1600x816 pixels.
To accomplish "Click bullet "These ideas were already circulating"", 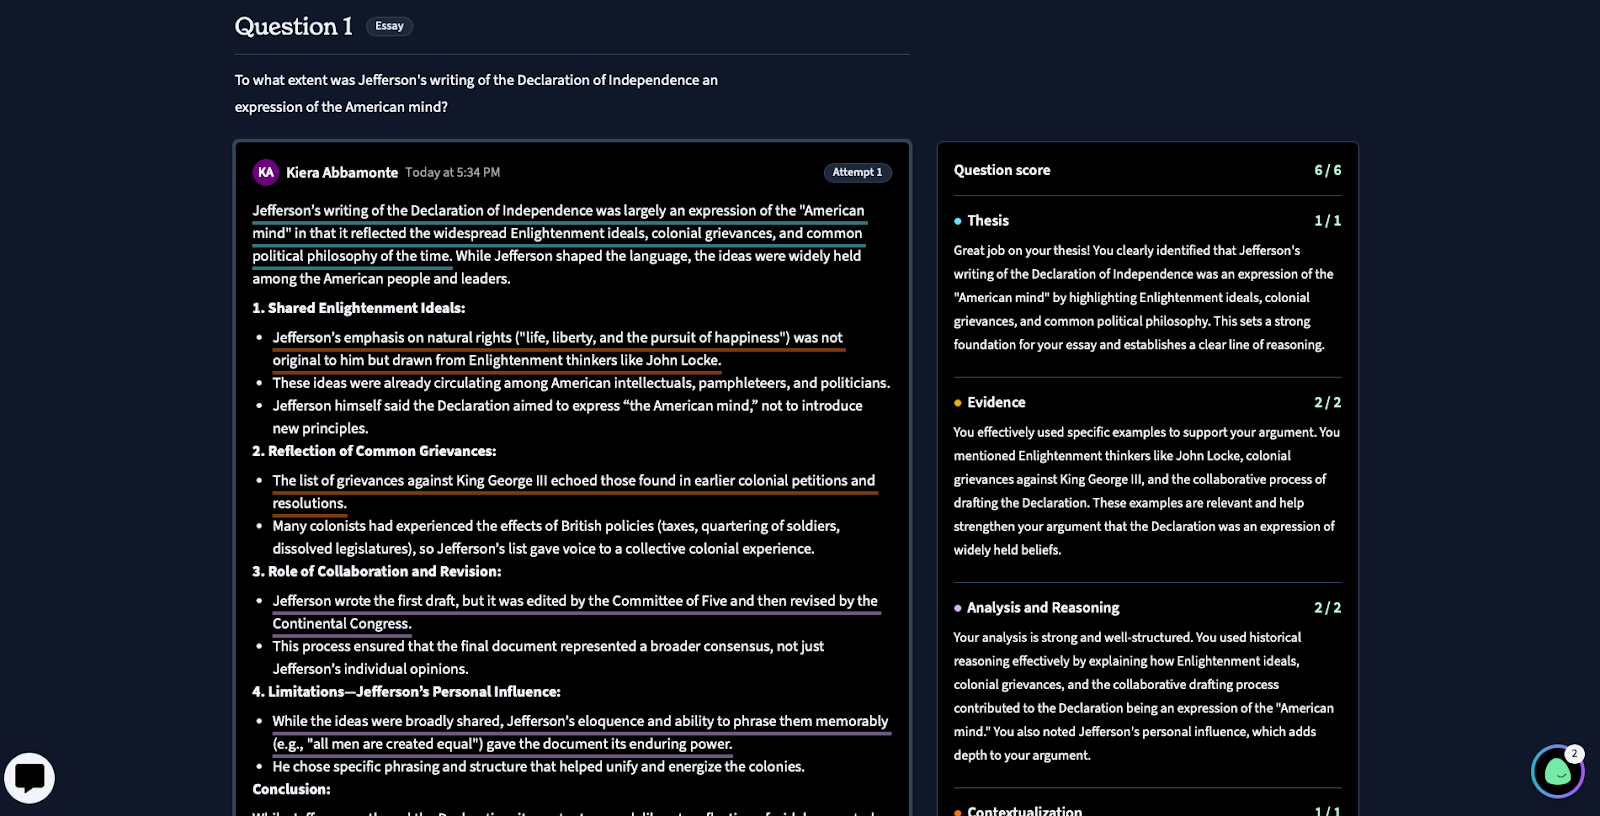I will [581, 383].
